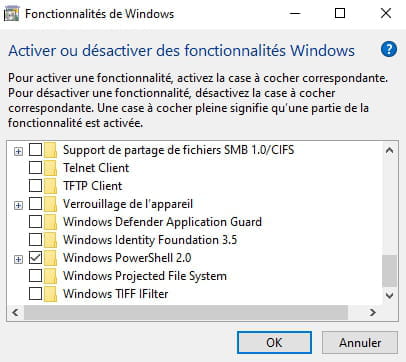The width and height of the screenshot is (406, 362).
Task: Click folder icon next to Windows Defender Application Guard
Action: coord(50,222)
